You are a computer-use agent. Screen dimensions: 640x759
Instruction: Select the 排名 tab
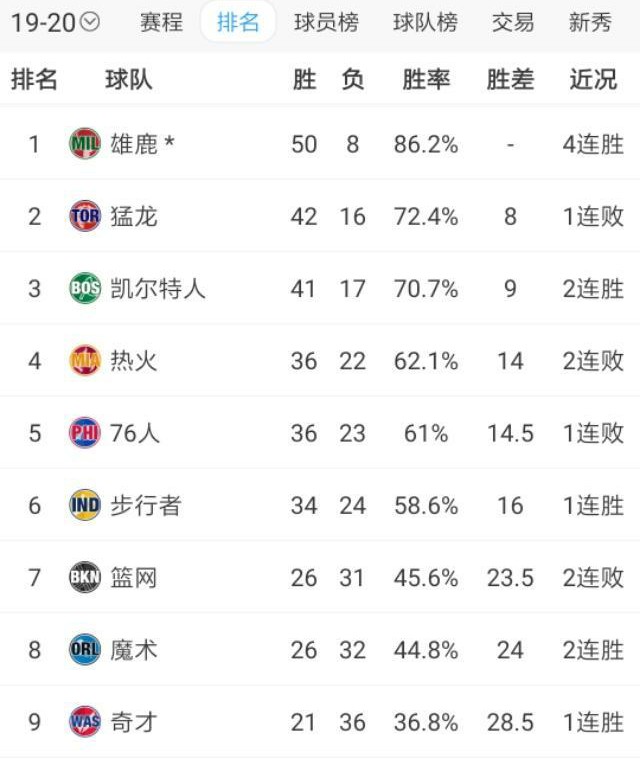(x=238, y=22)
